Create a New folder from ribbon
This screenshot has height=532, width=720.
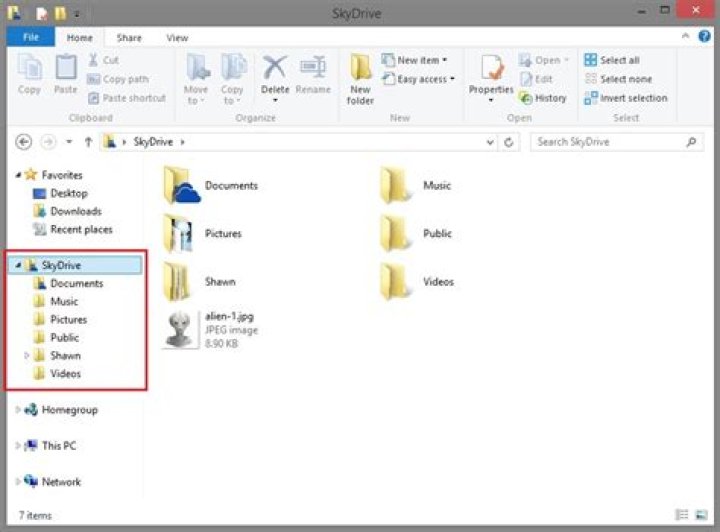(x=360, y=79)
